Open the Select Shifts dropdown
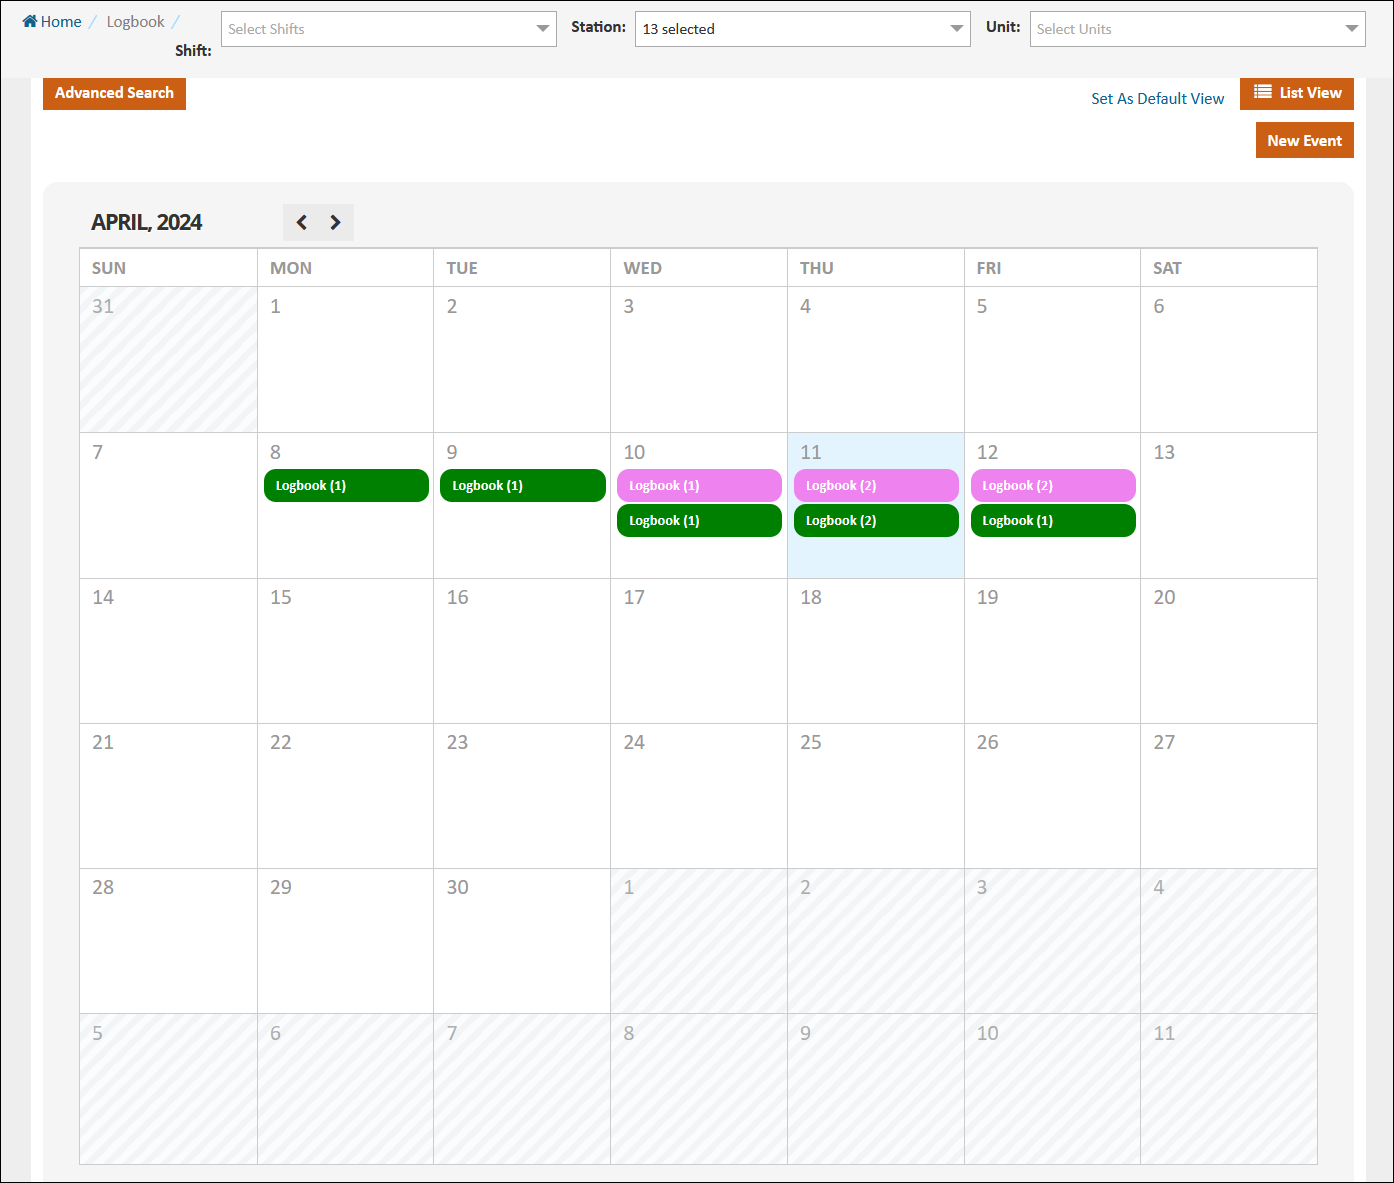This screenshot has width=1394, height=1183. click(388, 29)
